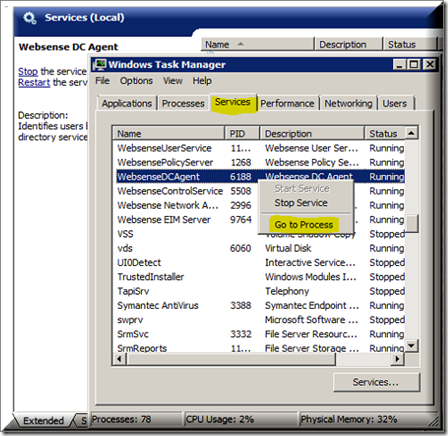Click the Services... button
The height and width of the screenshot is (436, 448).
376,382
